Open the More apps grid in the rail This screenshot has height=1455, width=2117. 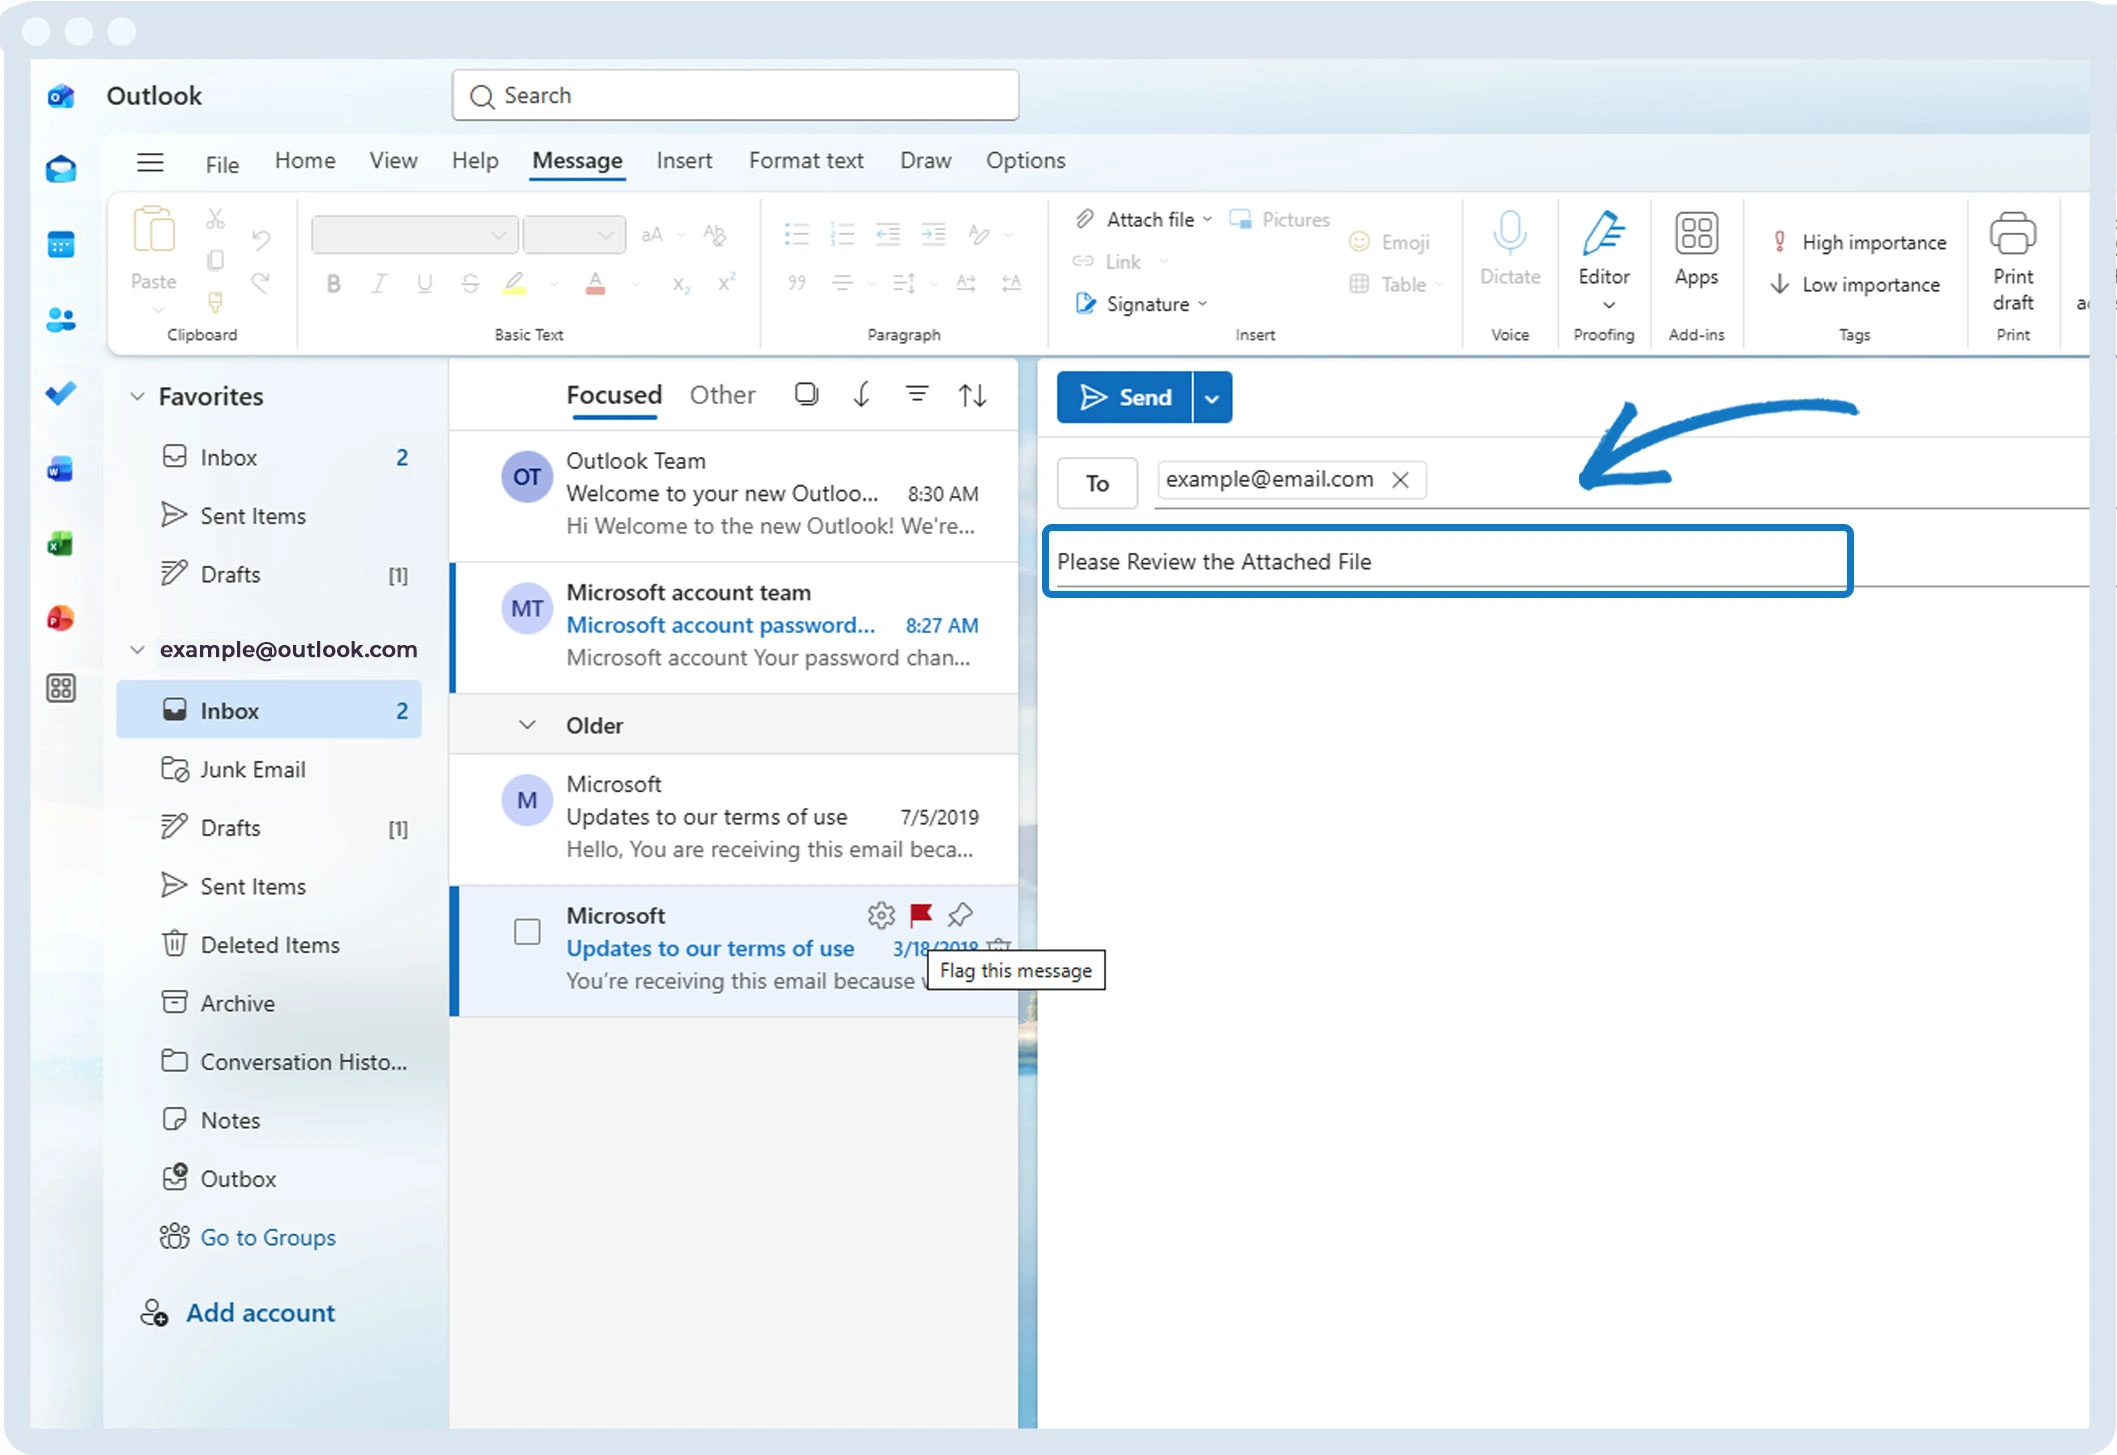tap(61, 689)
